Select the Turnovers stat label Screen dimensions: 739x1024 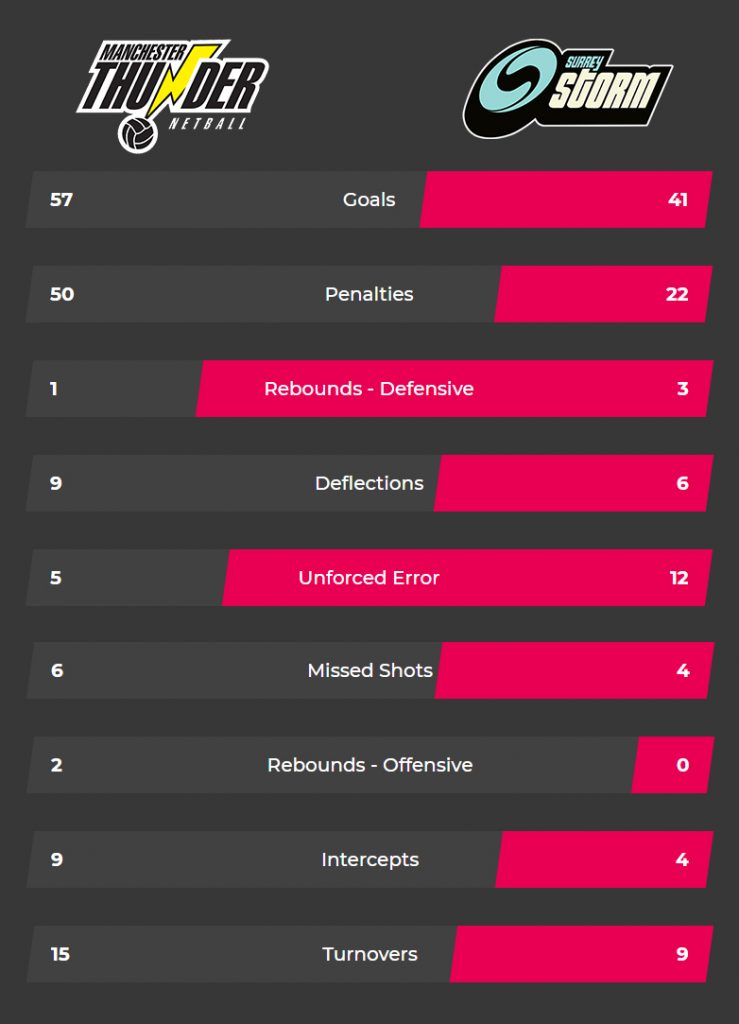(x=370, y=954)
